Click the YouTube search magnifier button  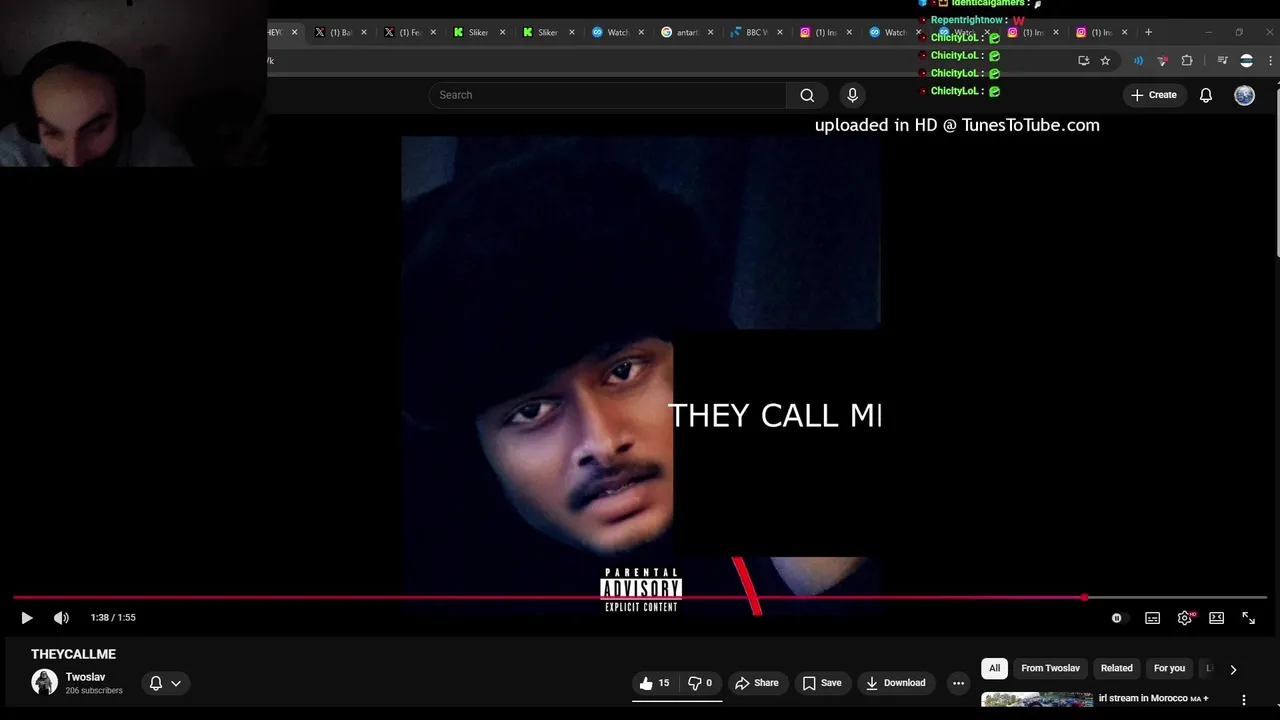(807, 95)
